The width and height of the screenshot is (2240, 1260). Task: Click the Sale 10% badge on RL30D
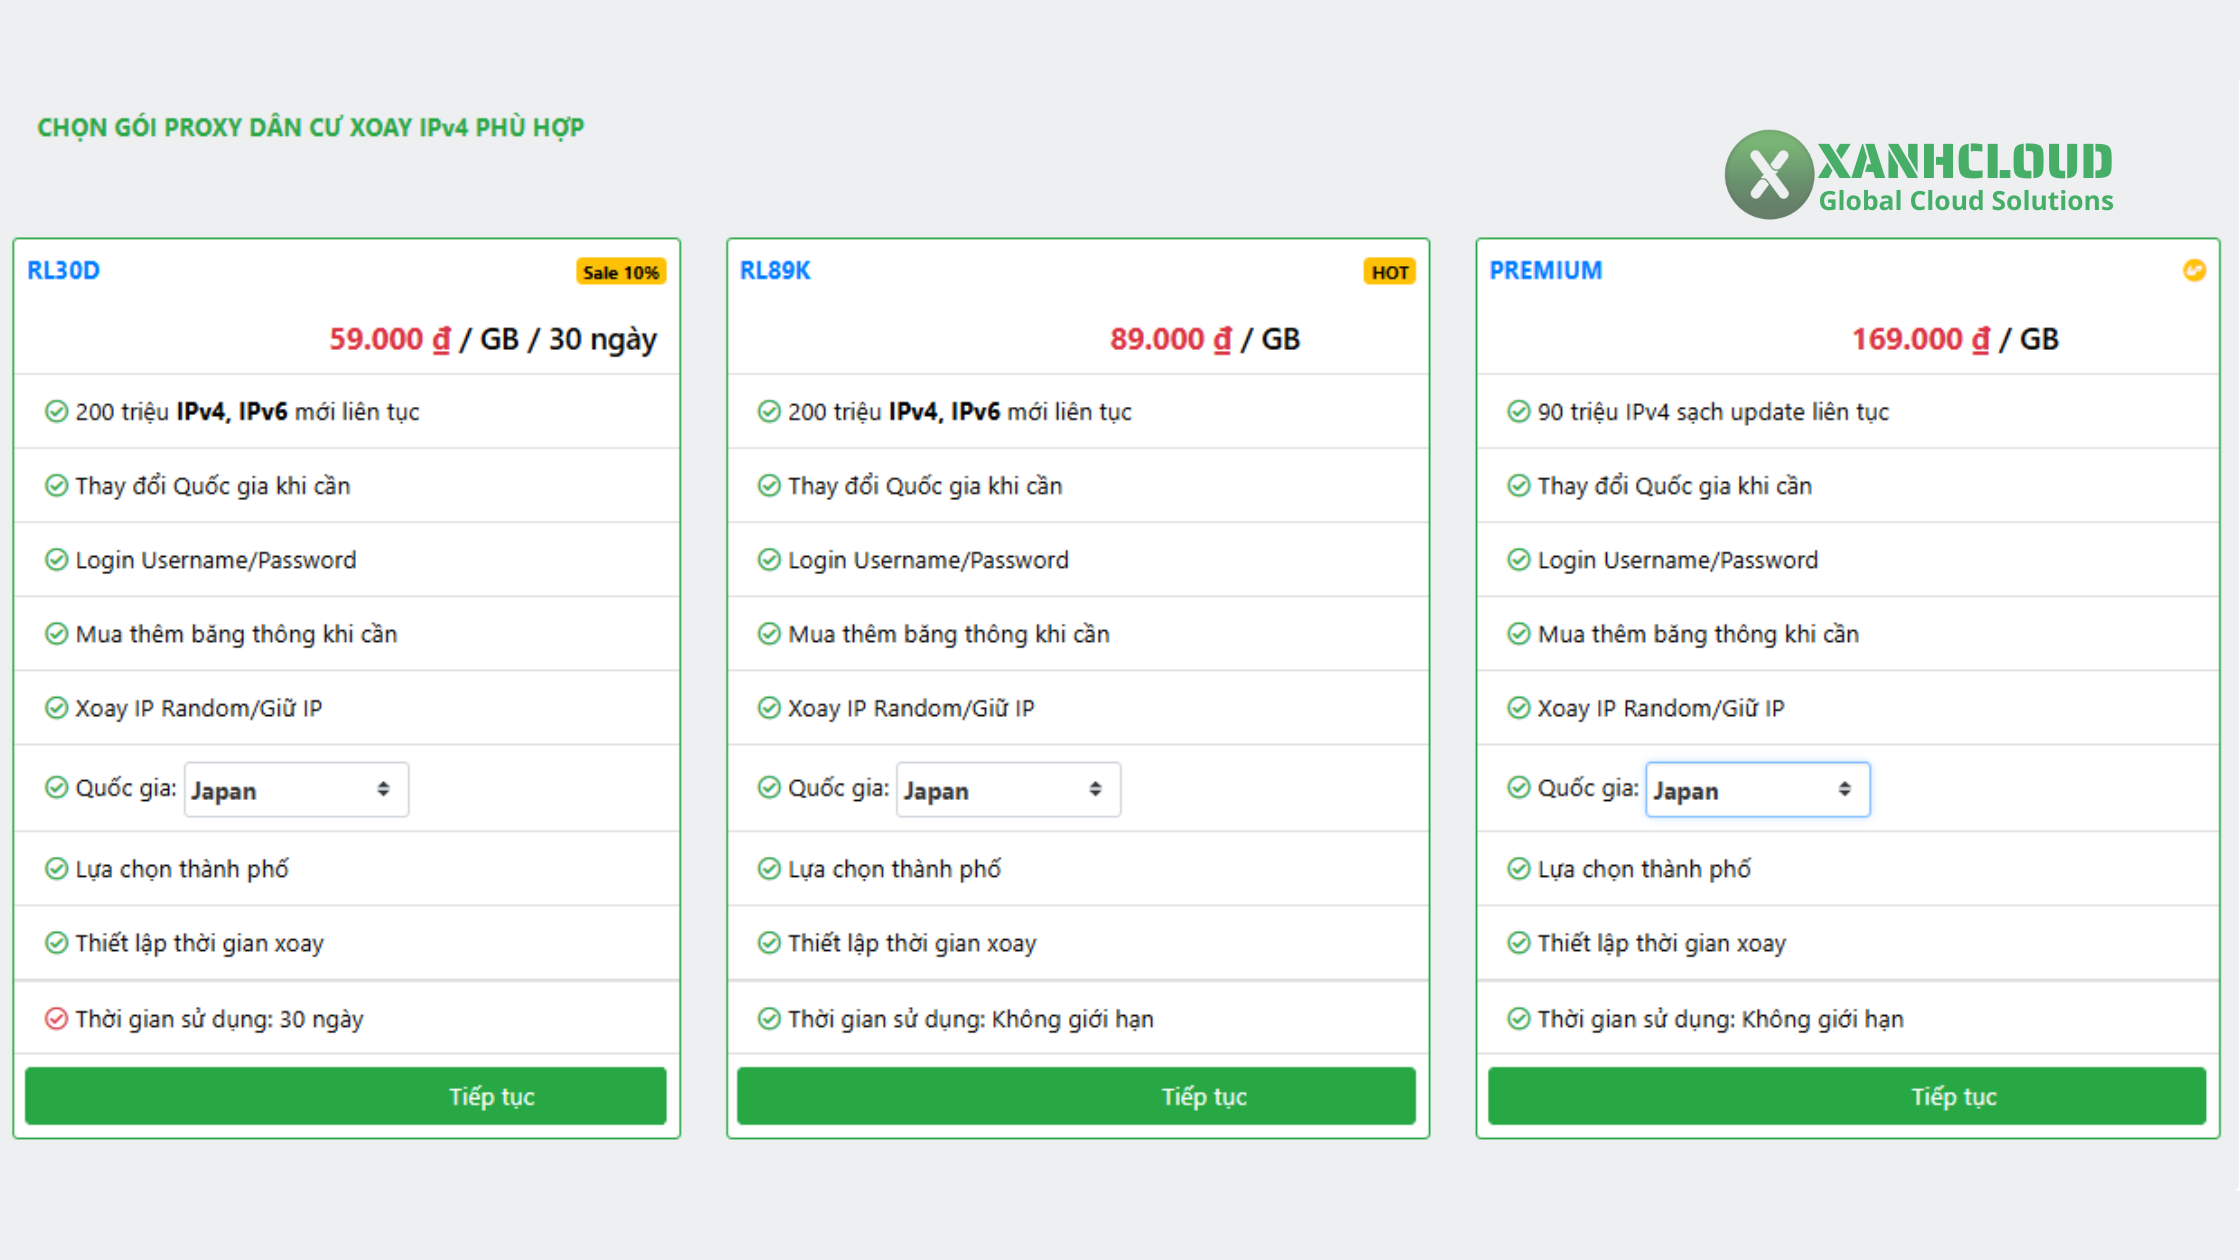point(621,271)
